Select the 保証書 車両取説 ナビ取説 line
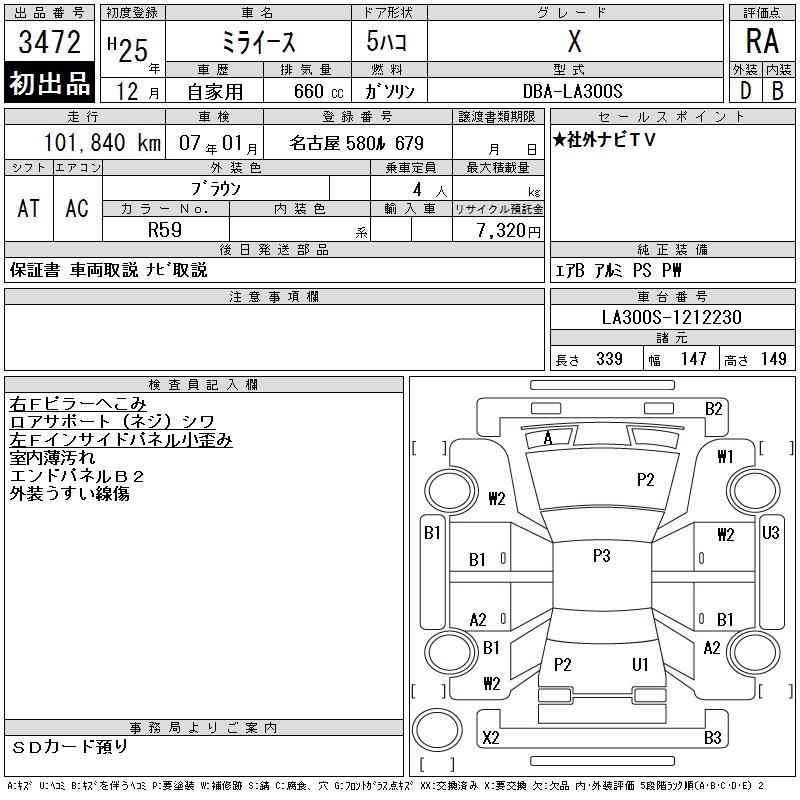The image size is (800, 800). (x=109, y=270)
